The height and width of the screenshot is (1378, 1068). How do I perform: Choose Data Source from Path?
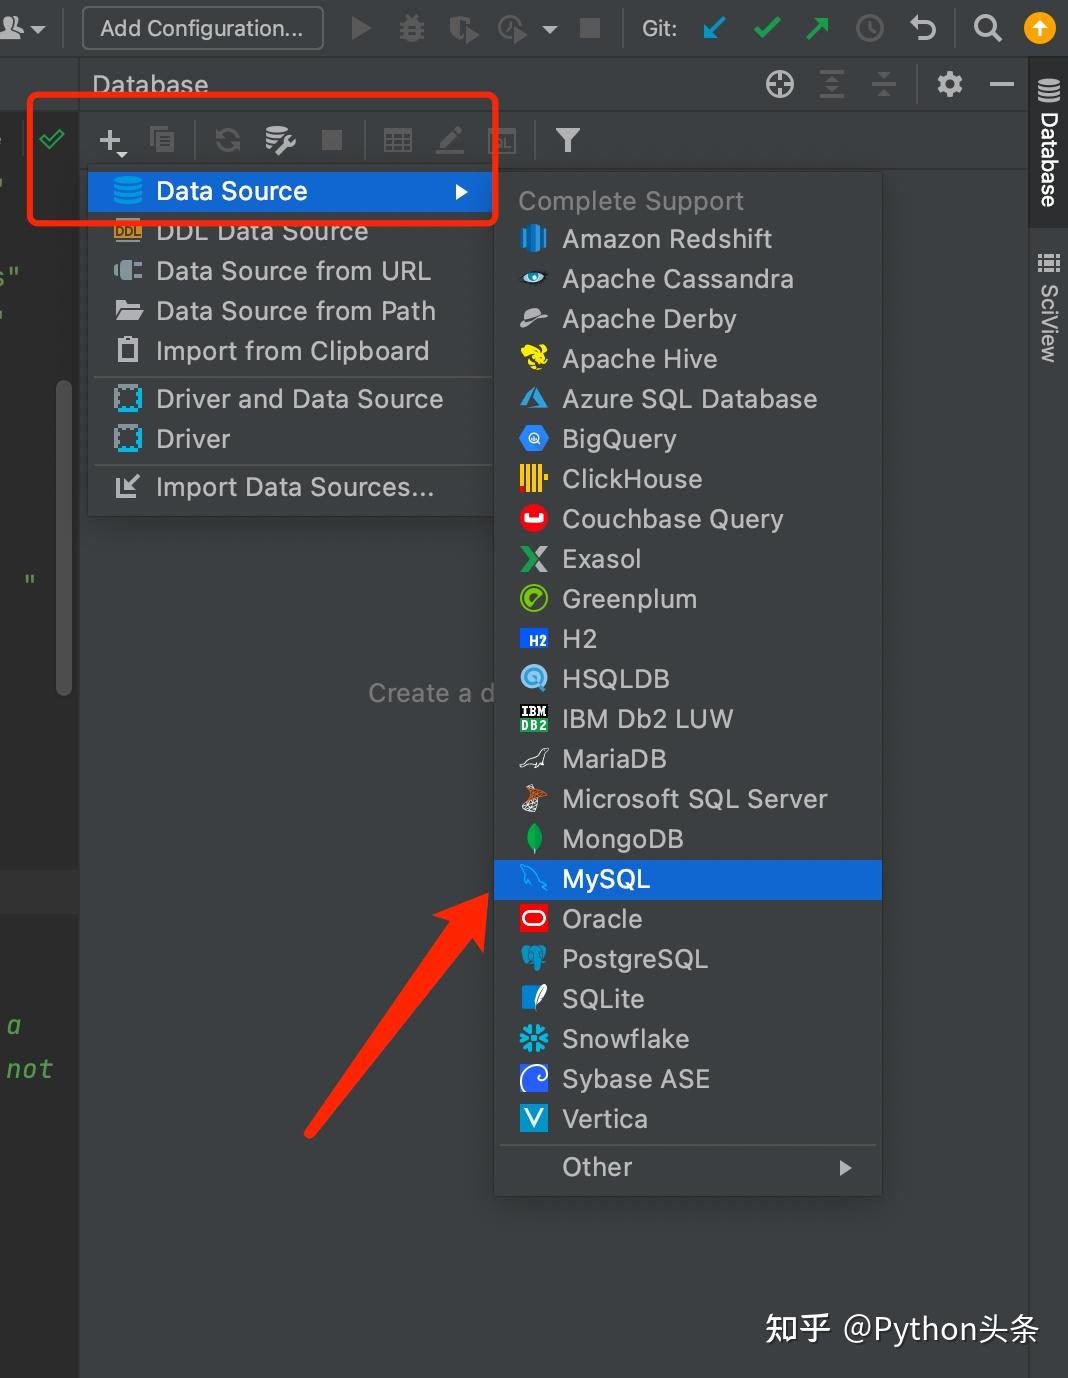[290, 311]
